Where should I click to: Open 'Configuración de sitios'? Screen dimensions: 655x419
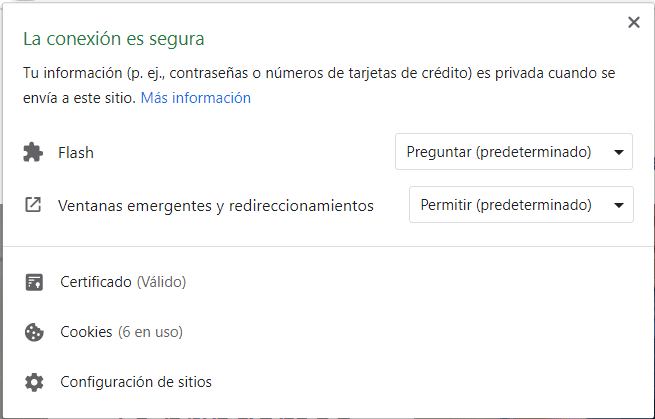point(136,382)
